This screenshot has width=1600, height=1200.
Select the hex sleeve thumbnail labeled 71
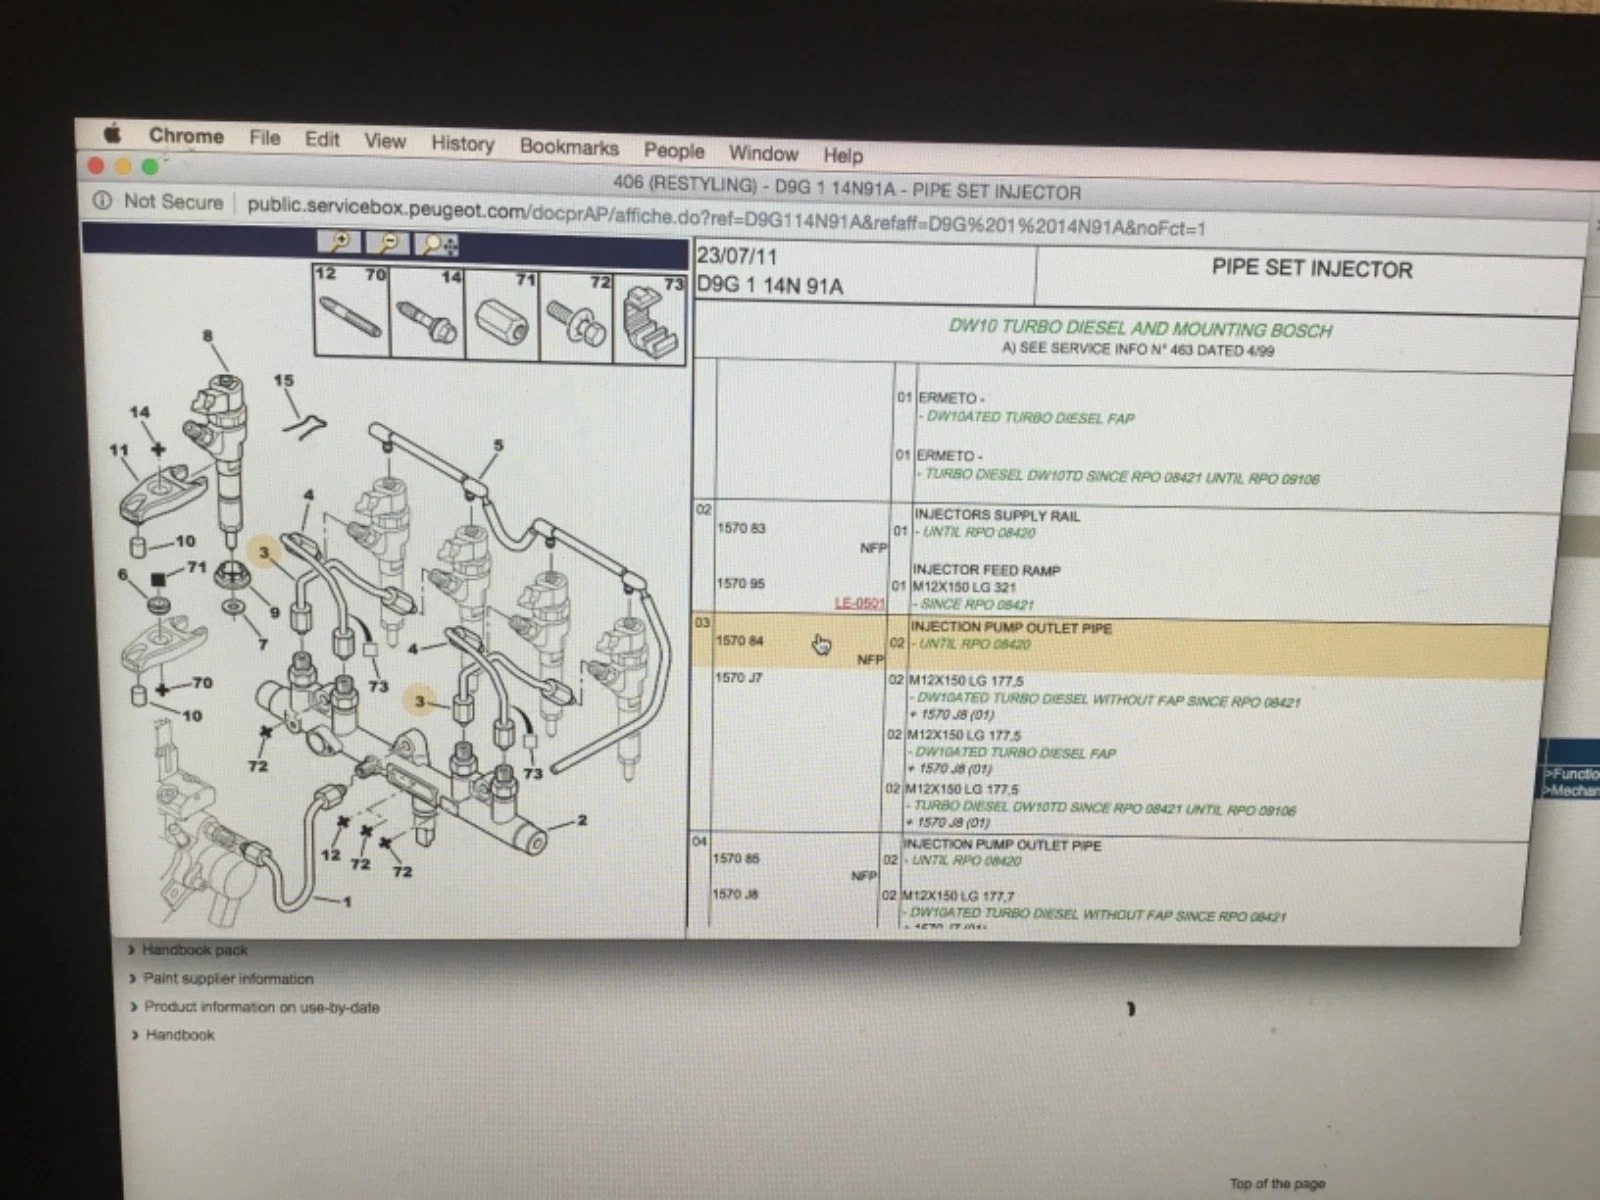pyautogui.click(x=502, y=315)
